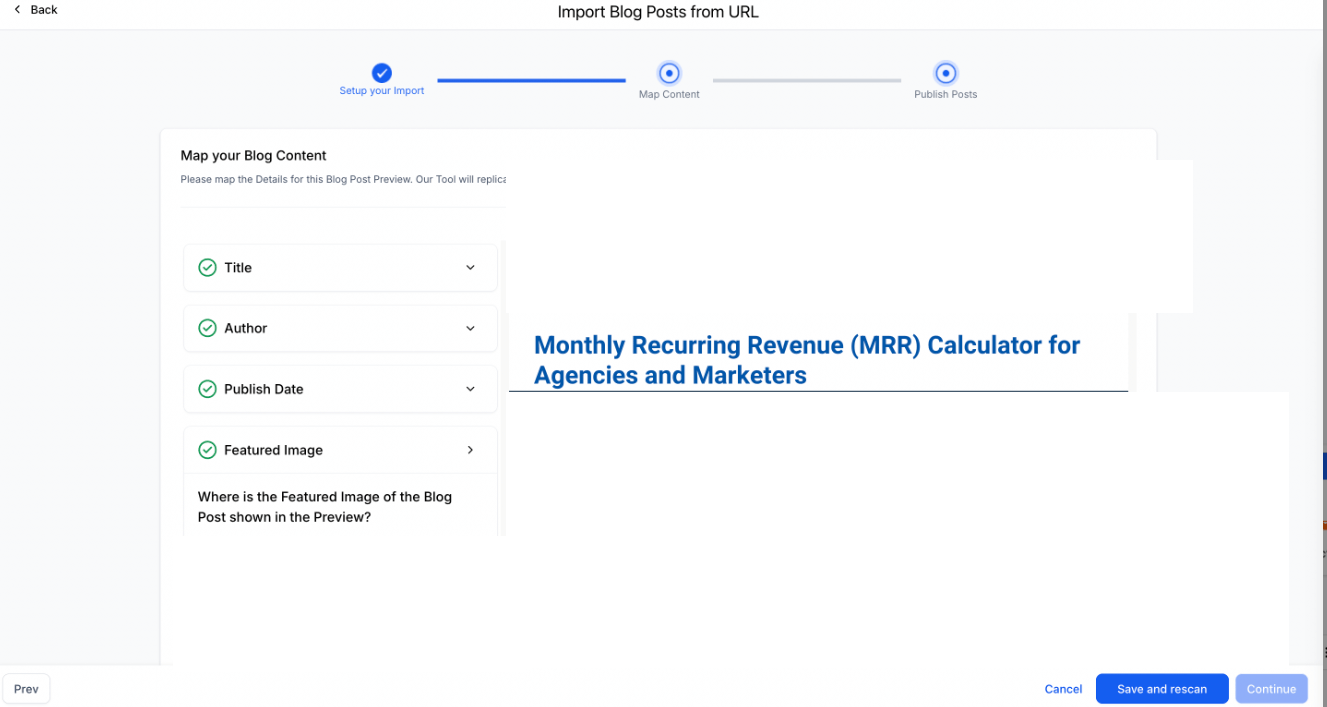Viewport: 1327px width, 707px height.
Task: Click the green check icon beside Title
Action: (207, 268)
